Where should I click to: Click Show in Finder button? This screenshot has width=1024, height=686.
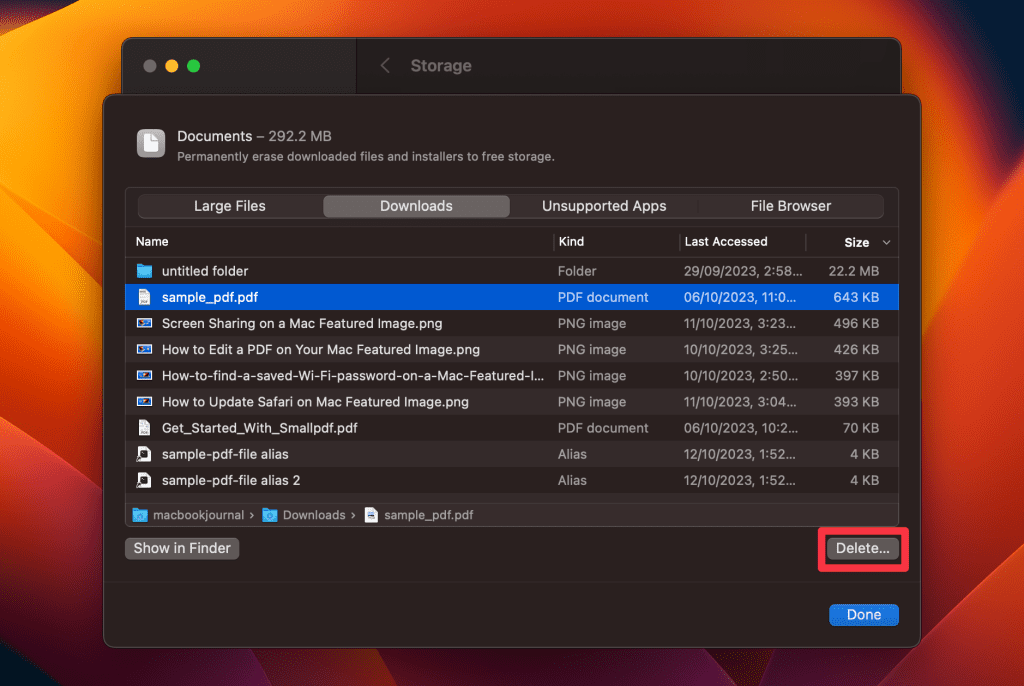182,548
